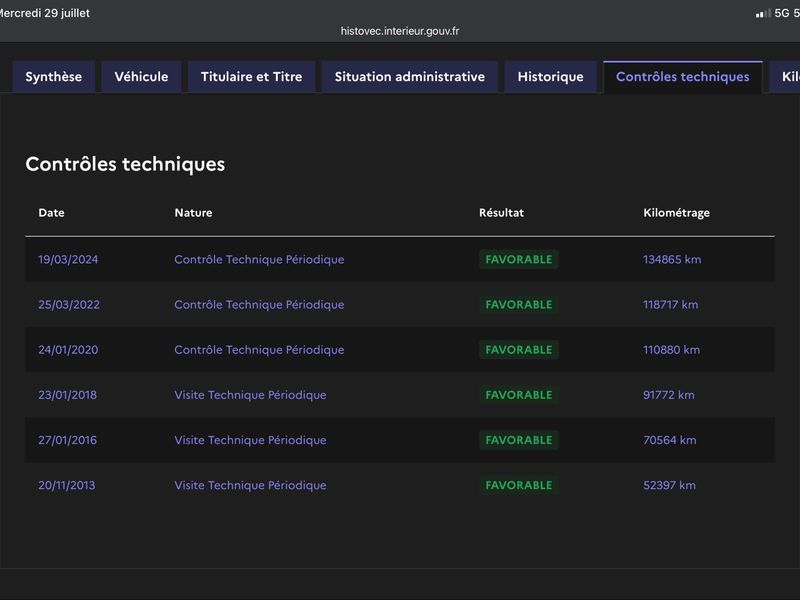
Task: Click the Contrôles techniques page heading
Action: pyautogui.click(x=125, y=164)
